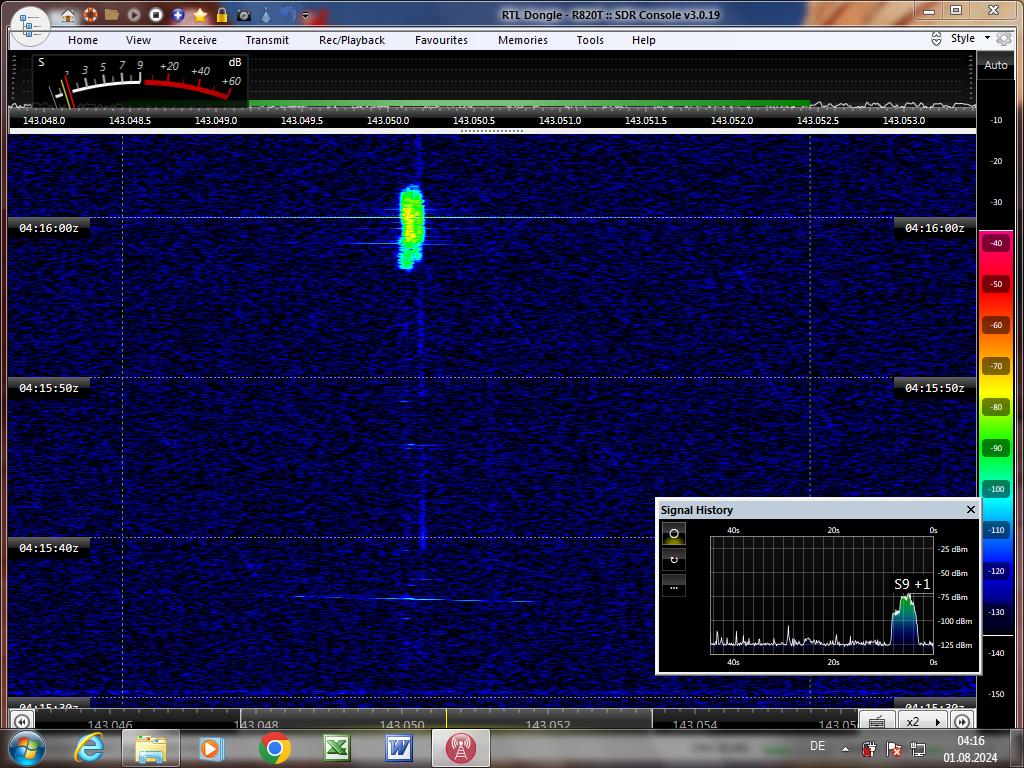Open the media player taskbar icon
Image resolution: width=1024 pixels, height=768 pixels.
pyautogui.click(x=211, y=748)
